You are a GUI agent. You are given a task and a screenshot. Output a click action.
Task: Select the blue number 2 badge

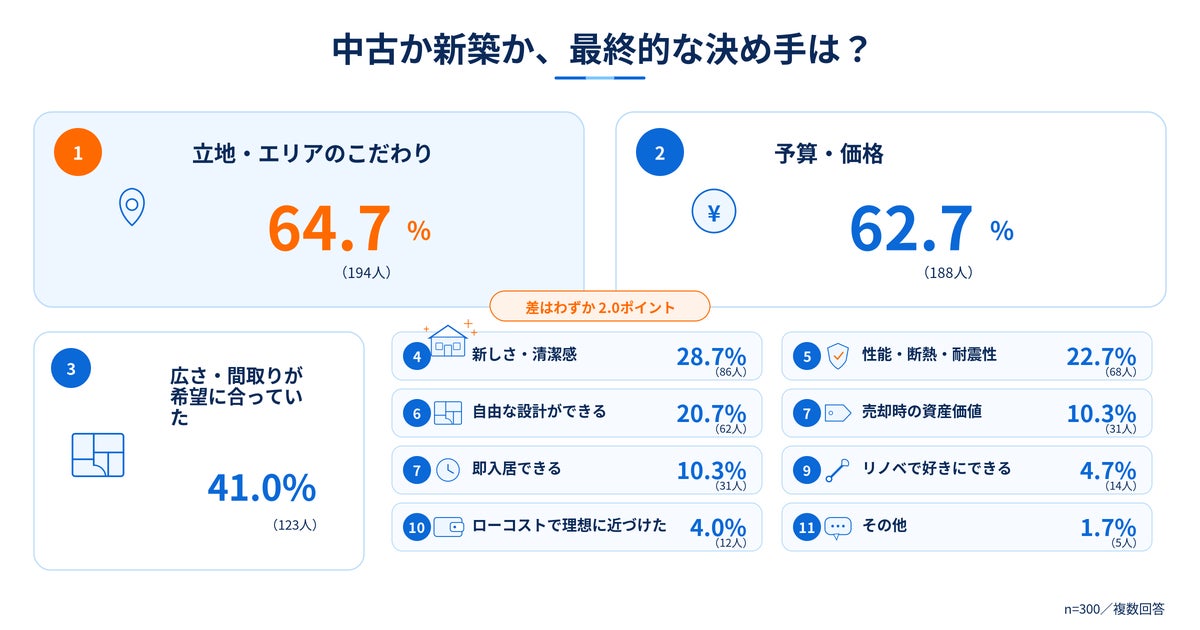pos(659,153)
